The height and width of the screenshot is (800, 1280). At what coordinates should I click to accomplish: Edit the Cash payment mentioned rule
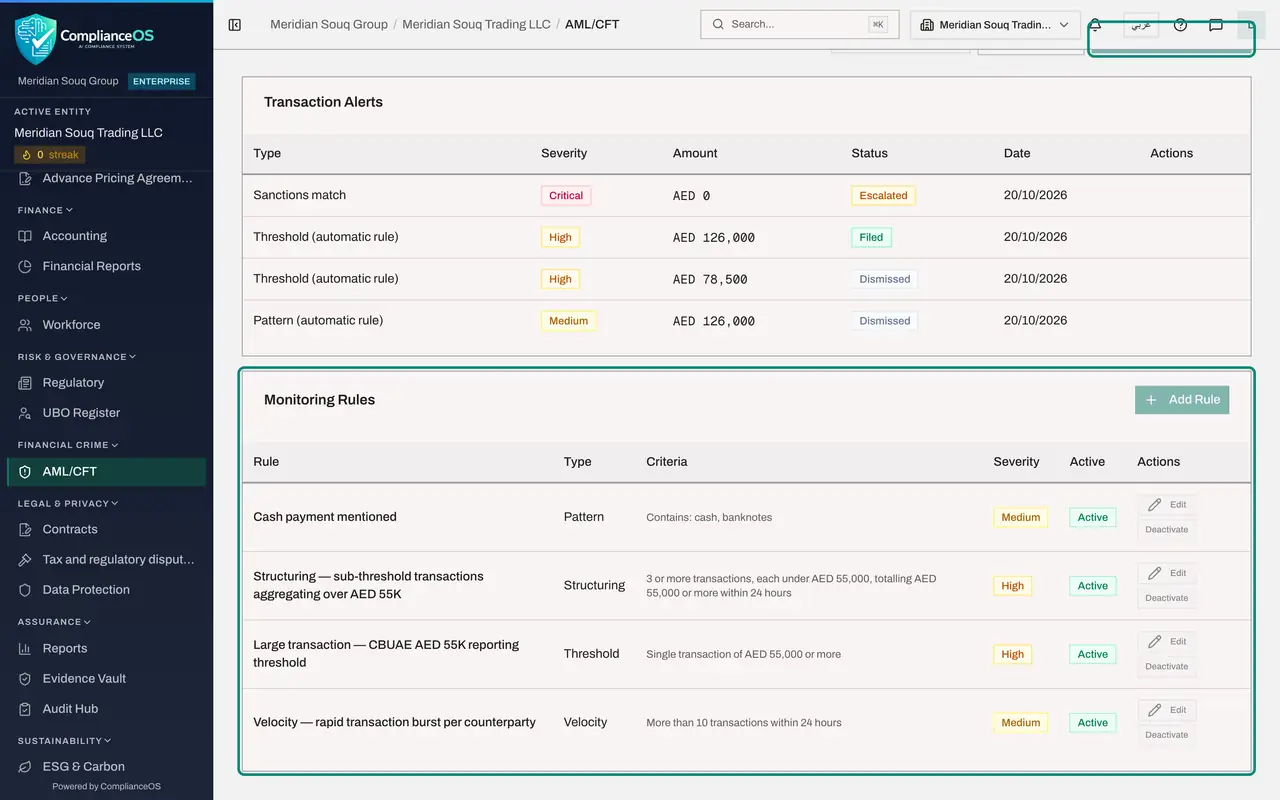click(x=1166, y=505)
